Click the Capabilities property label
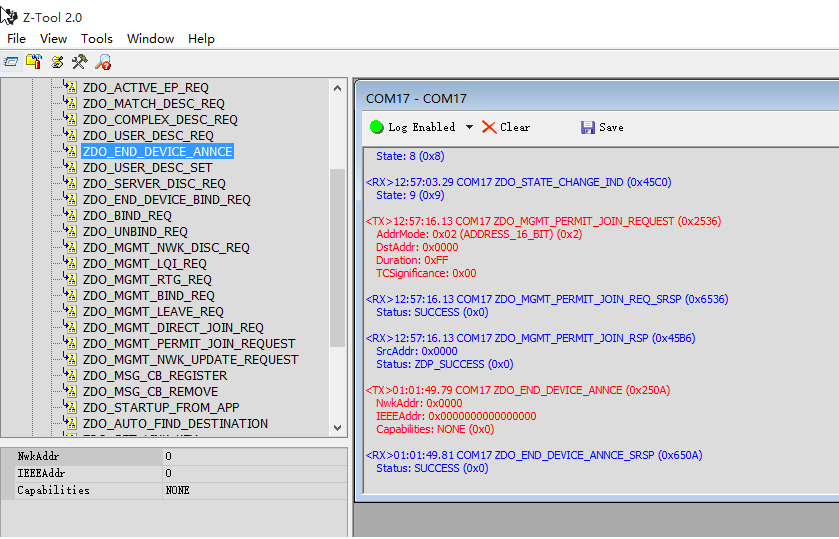 [54, 490]
